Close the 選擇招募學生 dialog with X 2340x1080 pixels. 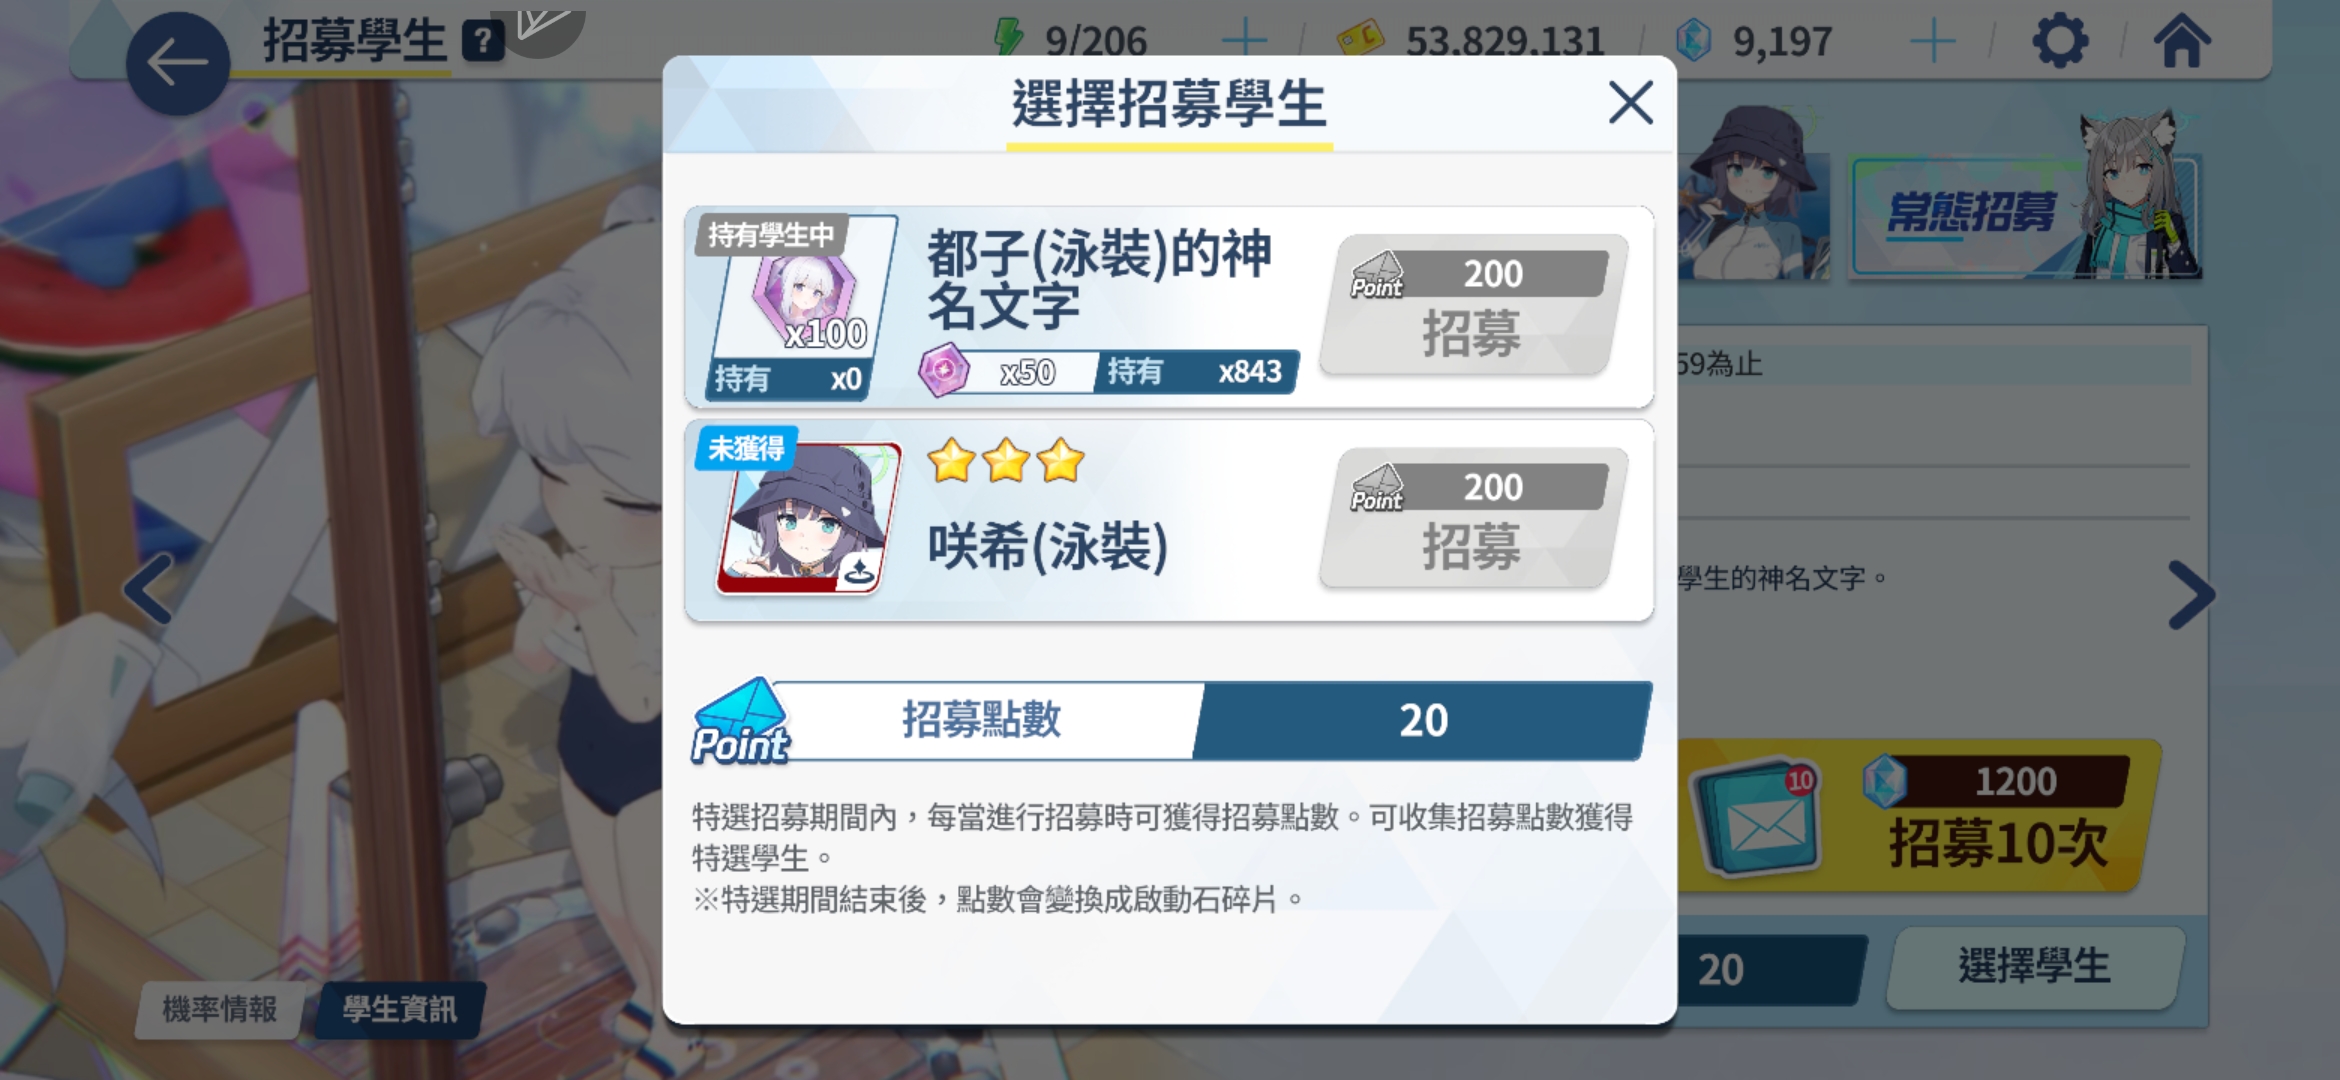(1630, 102)
